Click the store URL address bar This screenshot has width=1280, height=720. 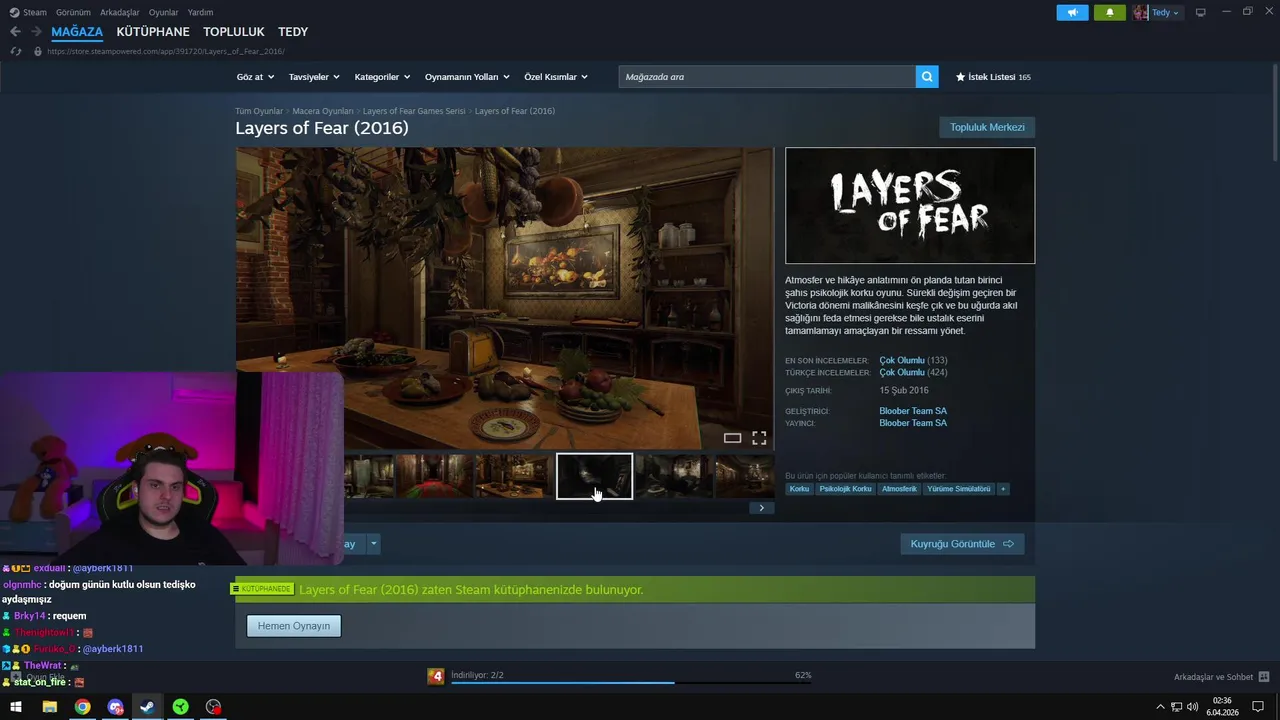pos(165,51)
